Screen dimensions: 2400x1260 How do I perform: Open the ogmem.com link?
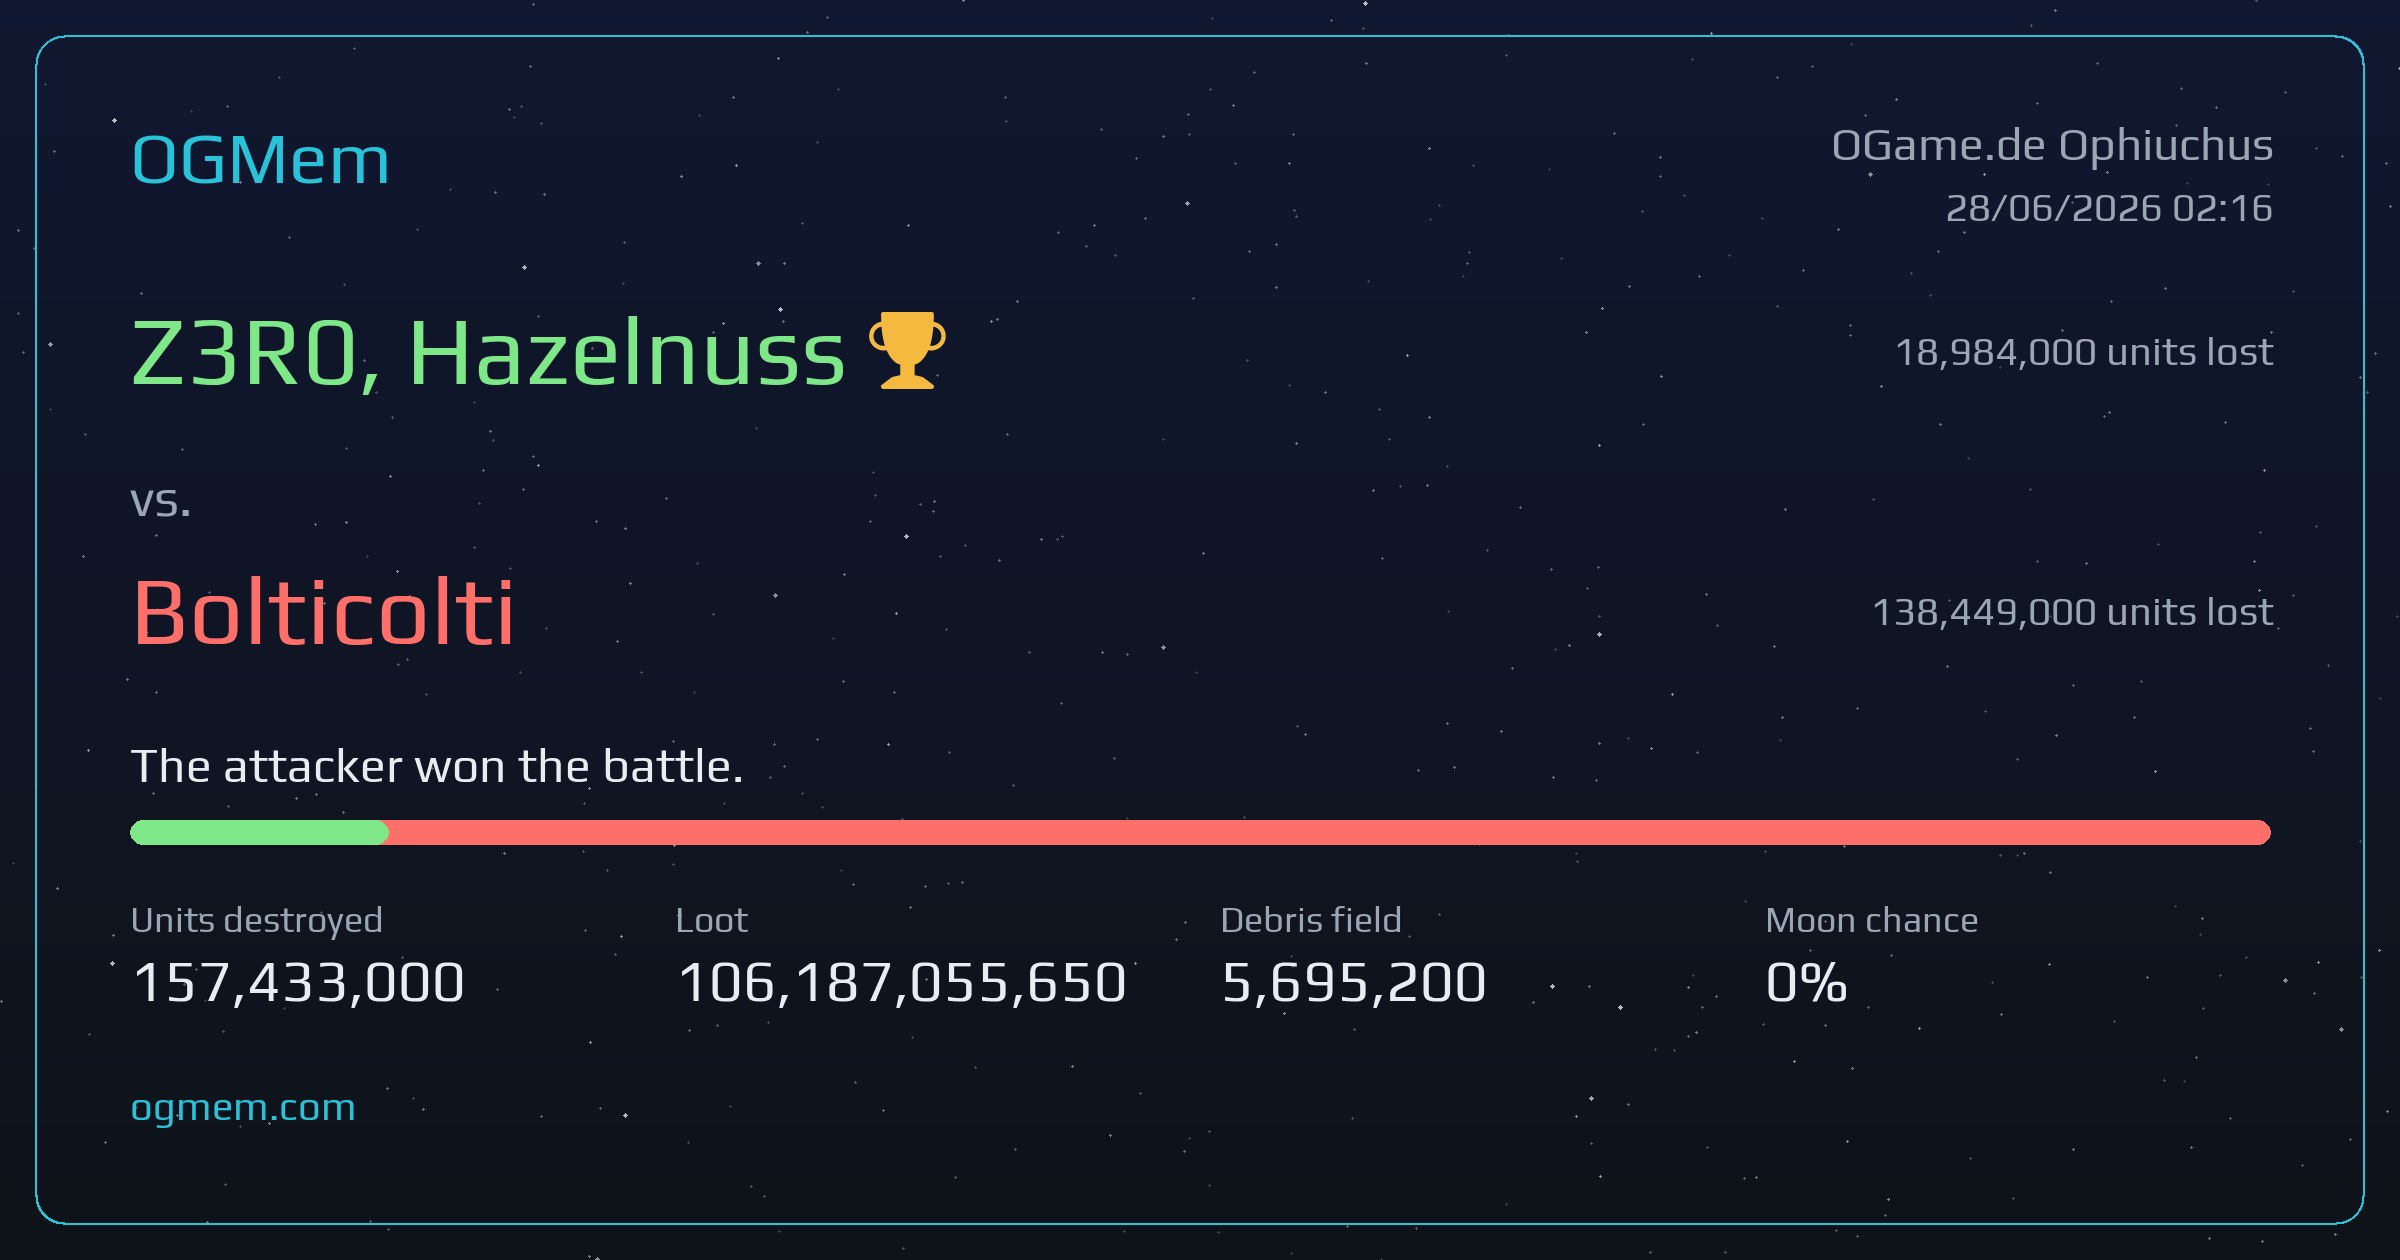click(243, 1108)
